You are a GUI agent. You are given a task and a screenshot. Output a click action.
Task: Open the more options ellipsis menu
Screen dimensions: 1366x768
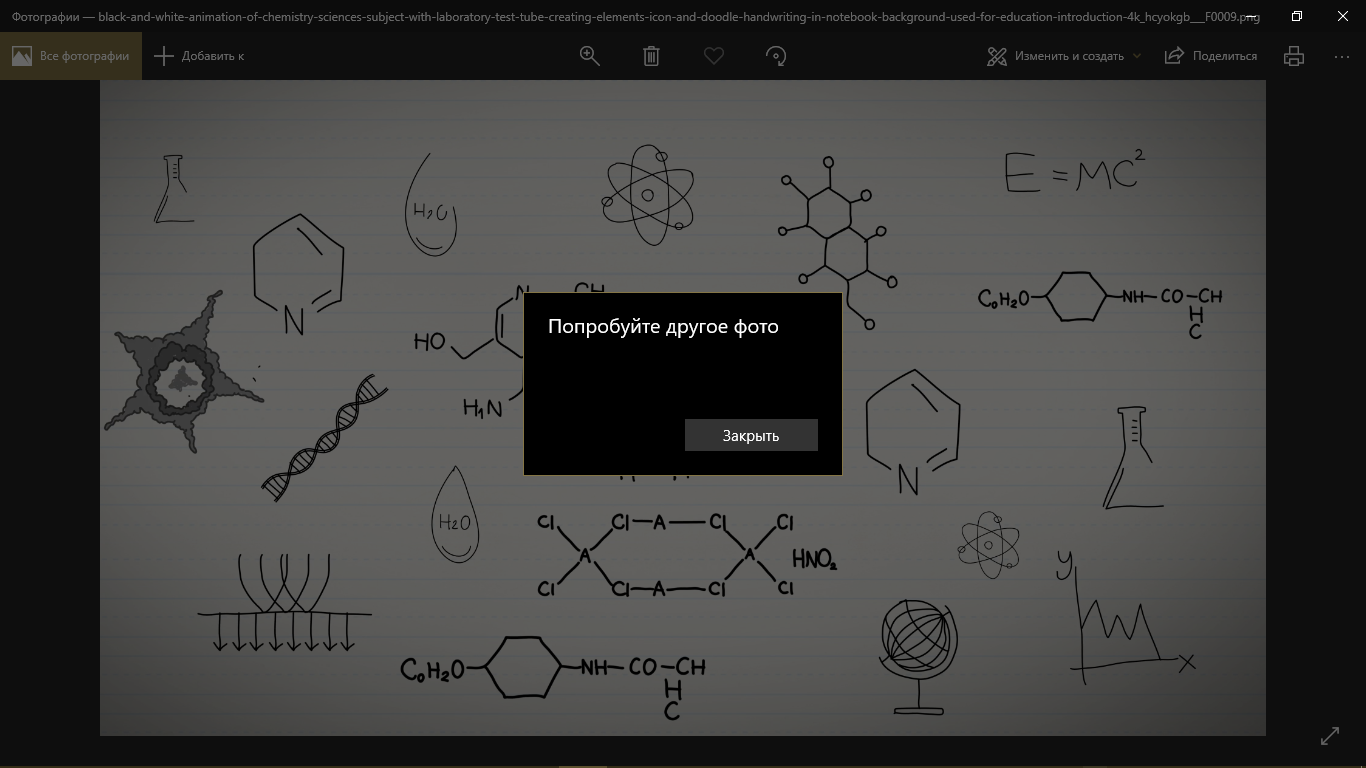click(1342, 56)
